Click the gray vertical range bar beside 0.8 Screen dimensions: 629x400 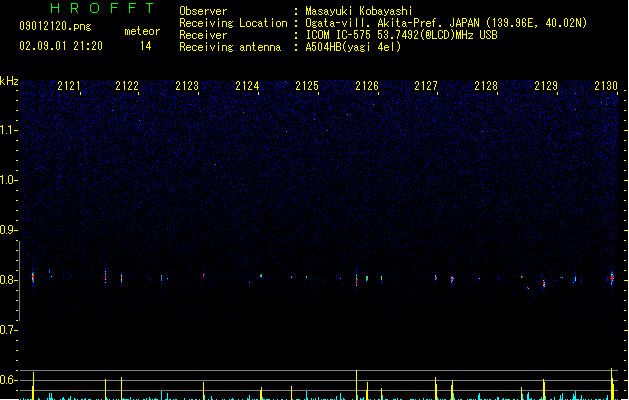click(x=19, y=281)
